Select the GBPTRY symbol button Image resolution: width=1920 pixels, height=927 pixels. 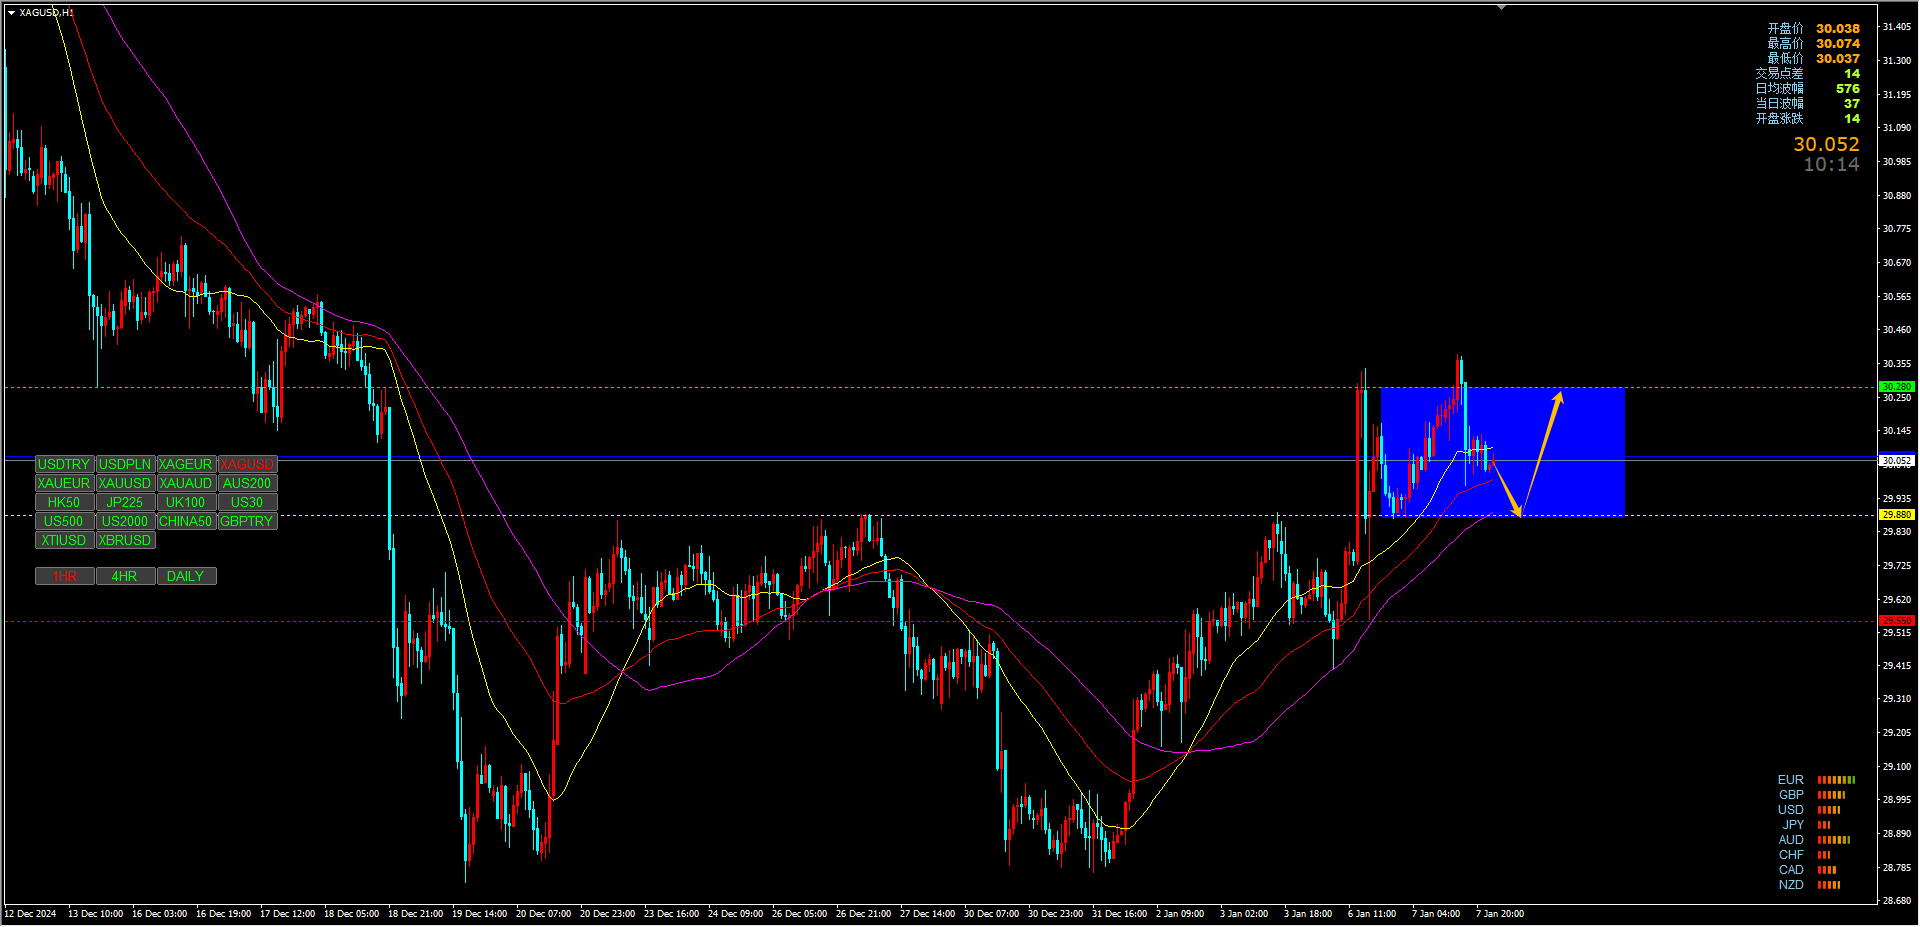click(247, 521)
